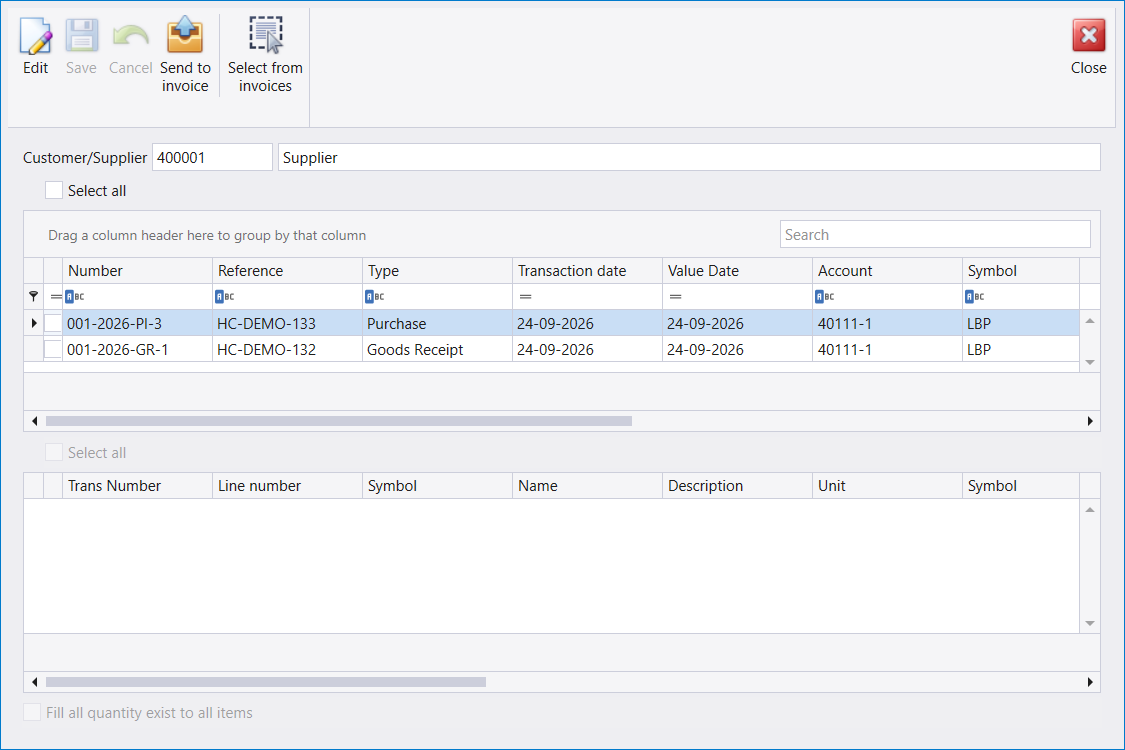Toggle the lower Select all checkbox
Image resolution: width=1125 pixels, height=750 pixels.
click(x=54, y=452)
